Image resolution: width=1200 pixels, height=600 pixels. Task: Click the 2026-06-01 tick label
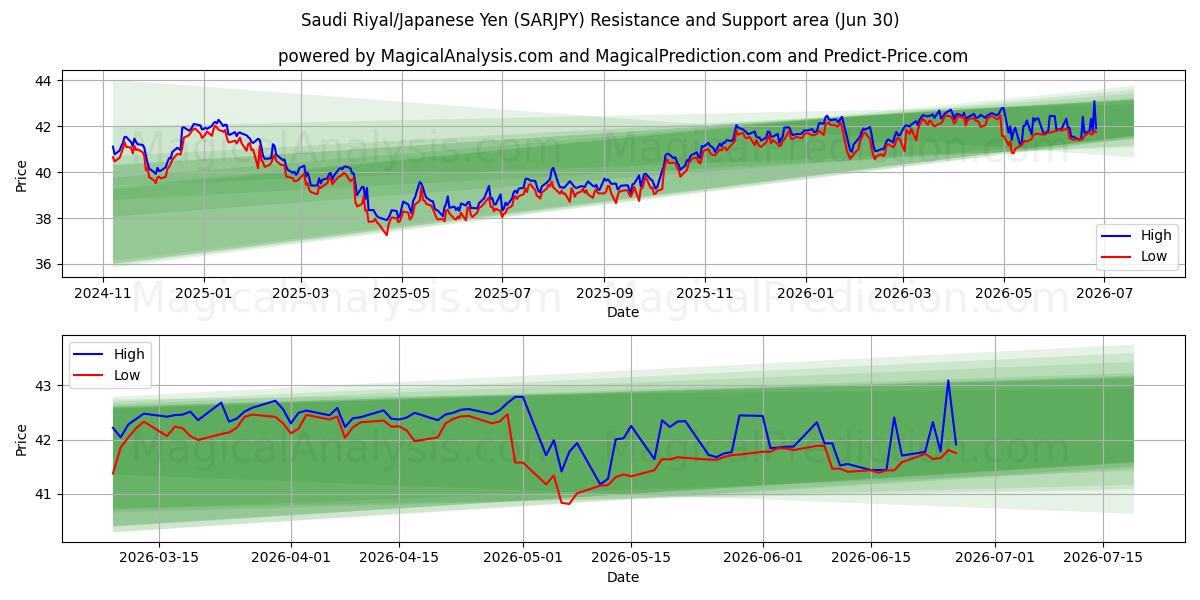pyautogui.click(x=763, y=557)
